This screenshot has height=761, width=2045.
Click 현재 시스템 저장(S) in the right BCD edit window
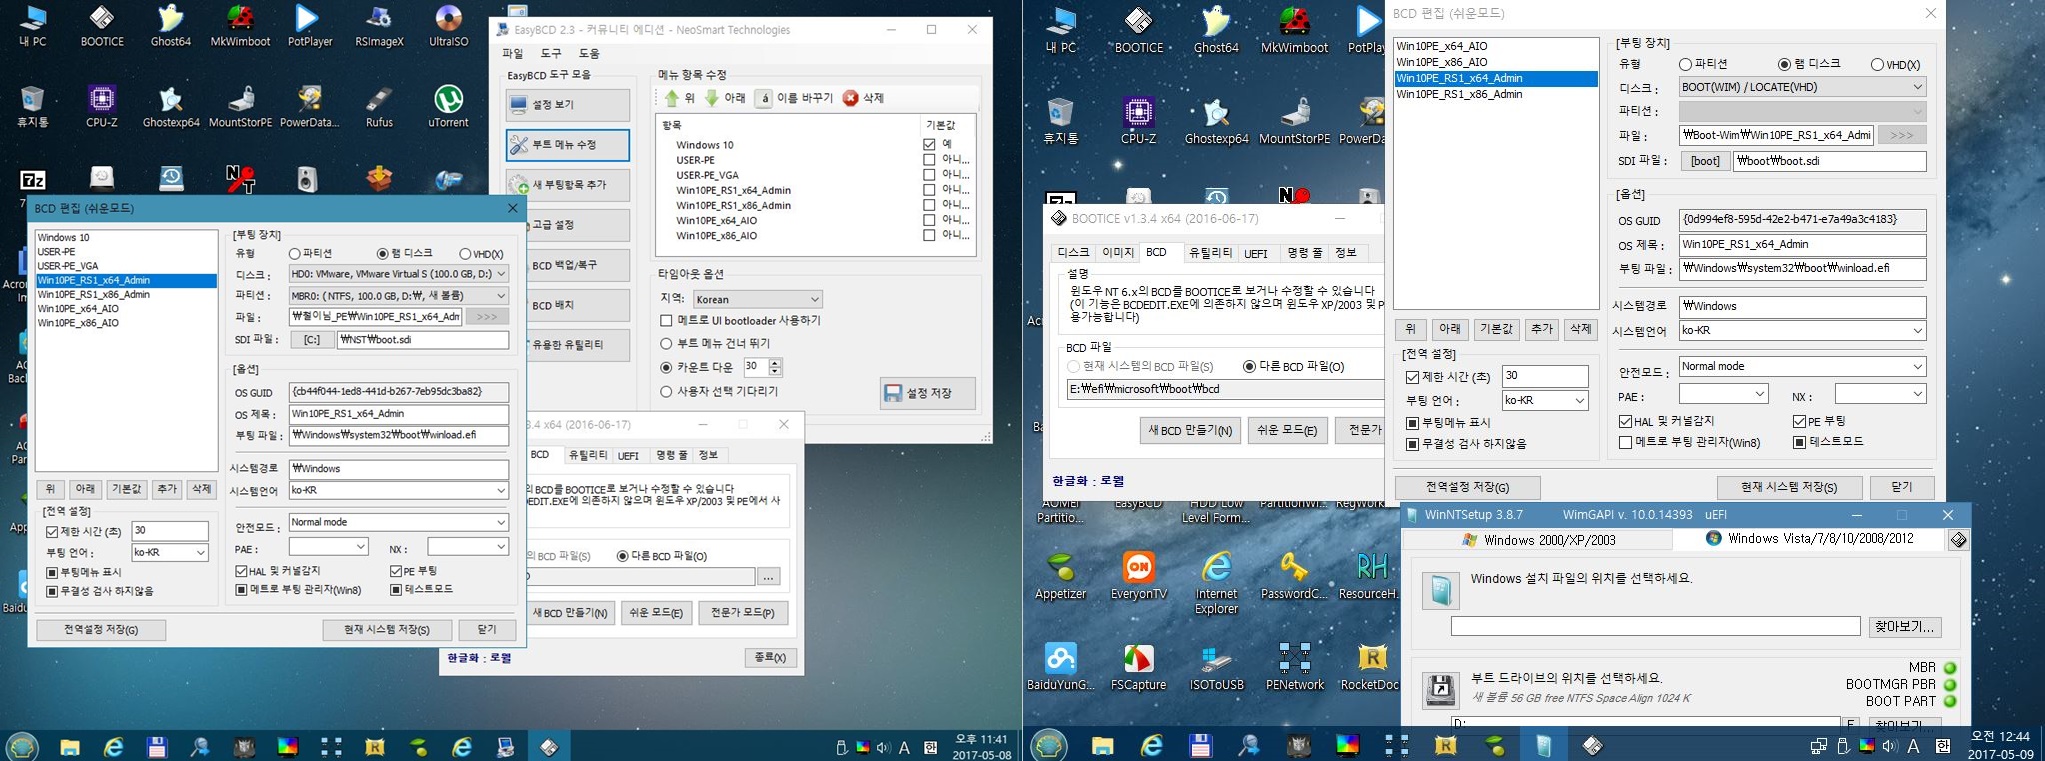(1789, 487)
